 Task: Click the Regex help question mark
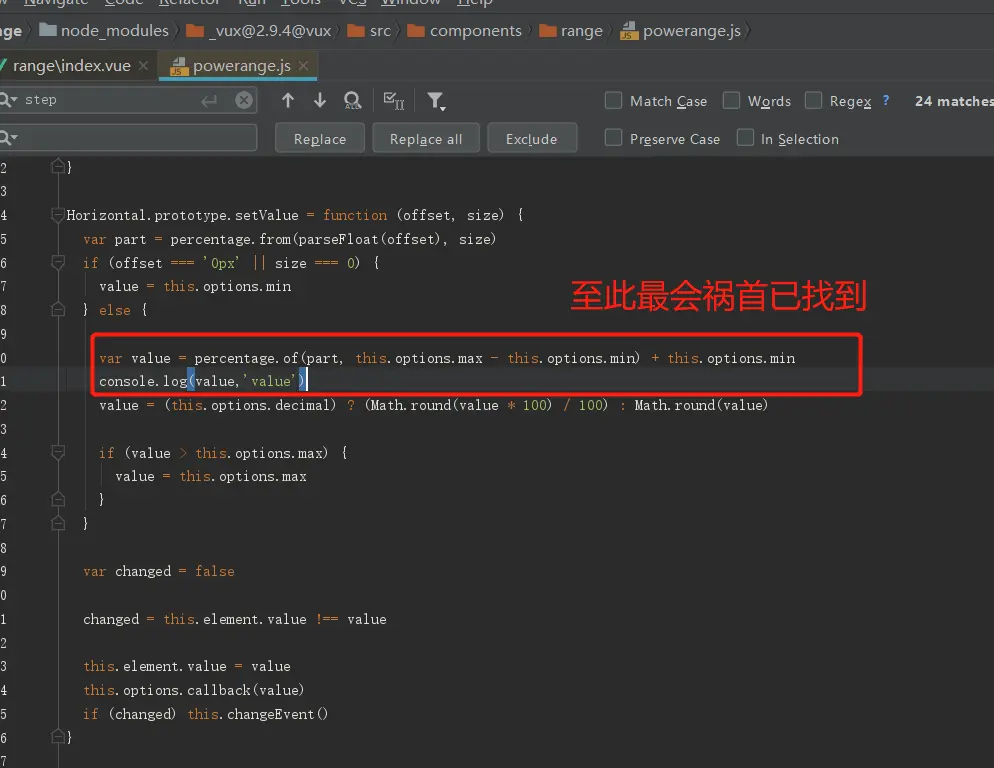tap(886, 100)
